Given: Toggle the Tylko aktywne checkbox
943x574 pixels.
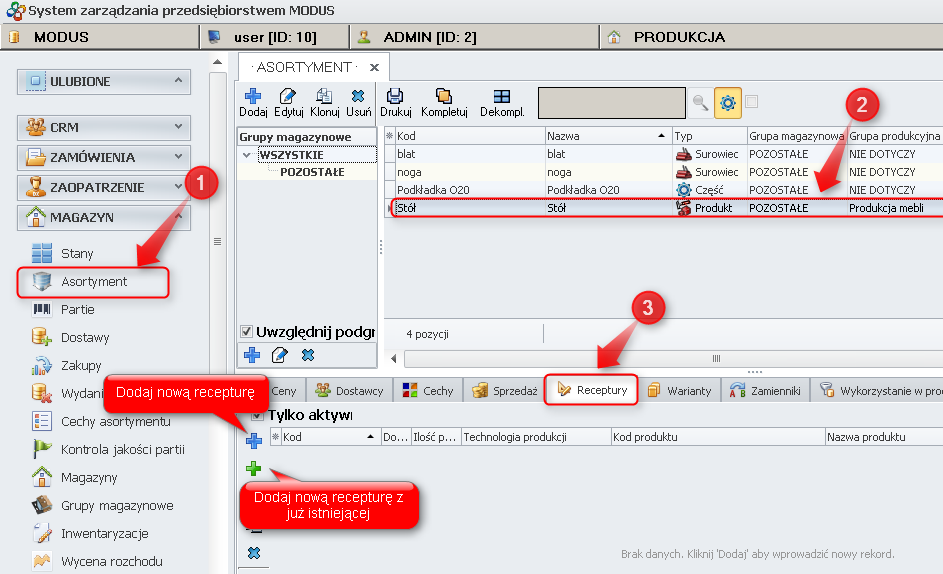Looking at the screenshot, I should (257, 415).
